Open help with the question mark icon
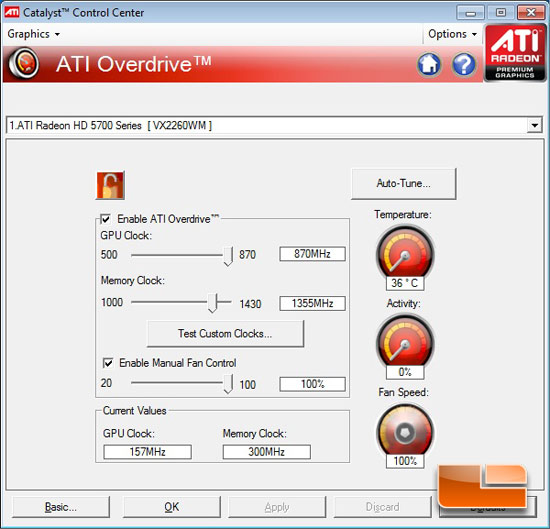Viewport: 550px width, 529px height. point(463,64)
